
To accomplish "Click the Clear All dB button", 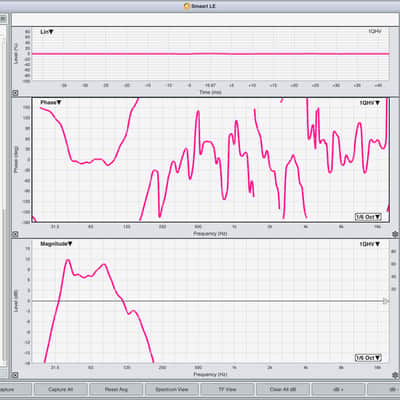I will 283,389.
